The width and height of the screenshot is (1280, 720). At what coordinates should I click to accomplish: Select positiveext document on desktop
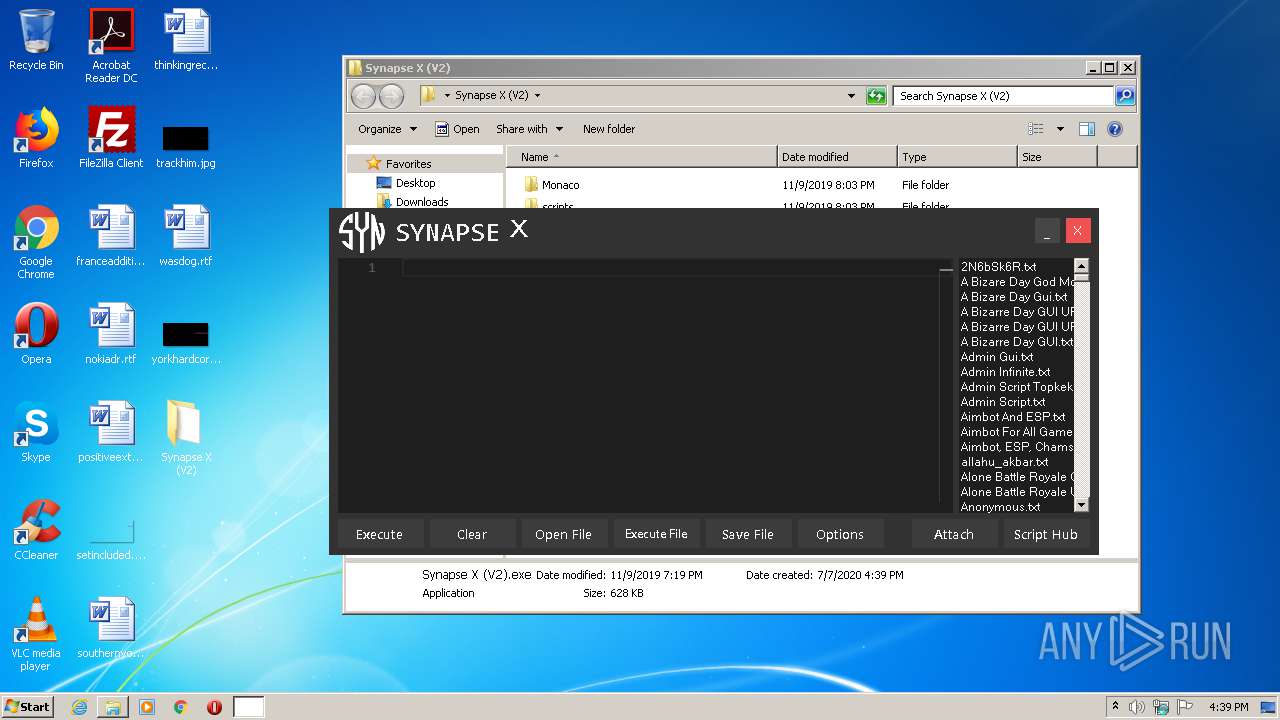click(111, 432)
